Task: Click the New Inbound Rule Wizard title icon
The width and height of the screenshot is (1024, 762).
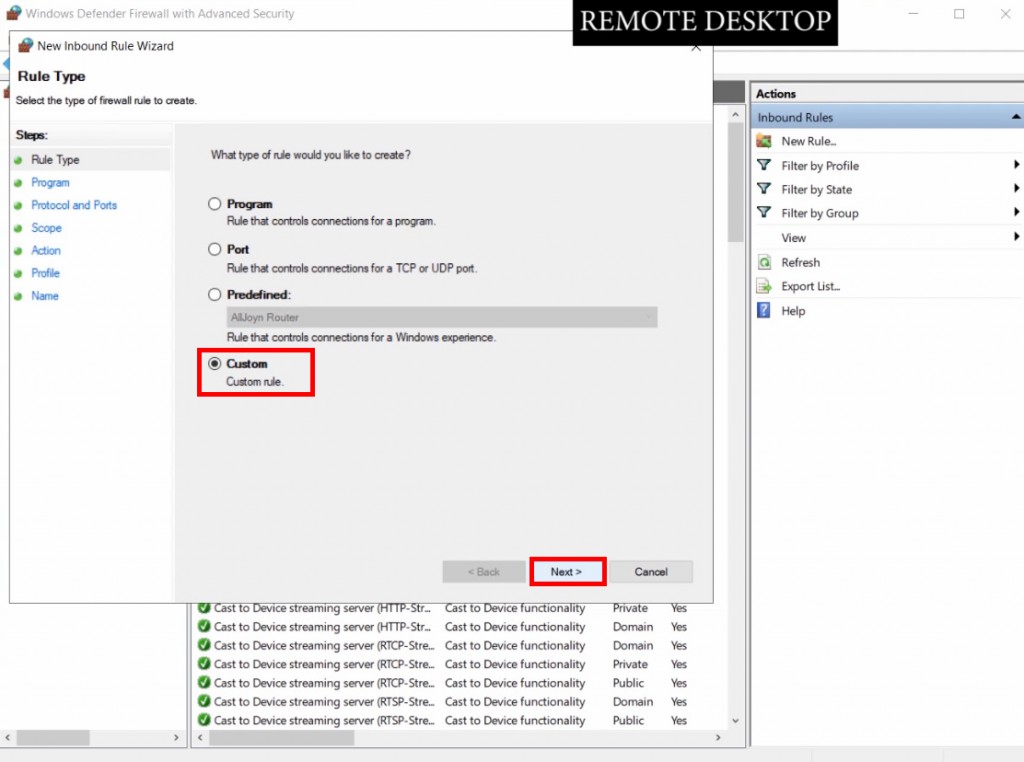Action: (25, 46)
